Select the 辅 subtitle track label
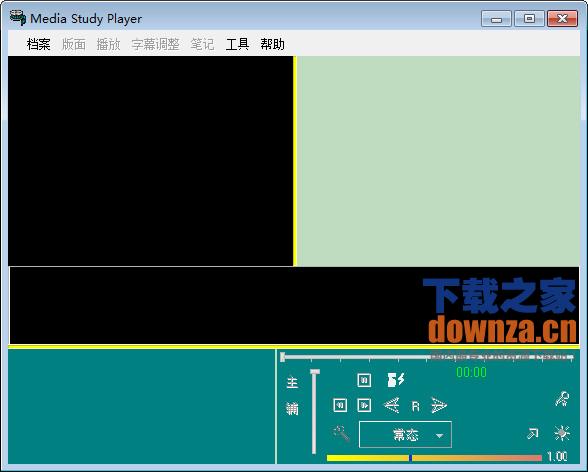 (x=292, y=408)
